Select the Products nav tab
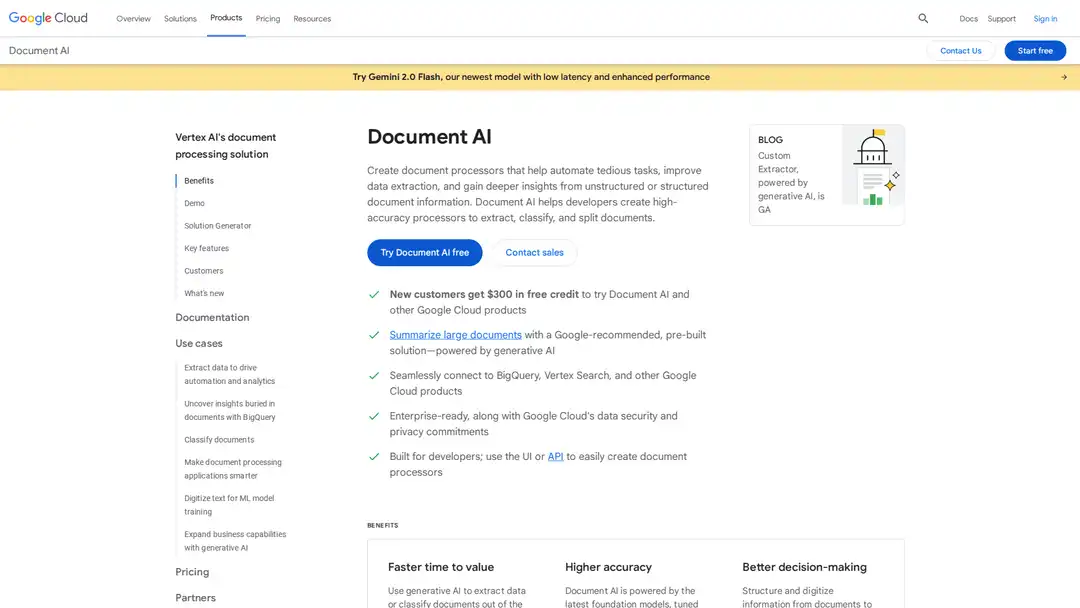 tap(226, 18)
